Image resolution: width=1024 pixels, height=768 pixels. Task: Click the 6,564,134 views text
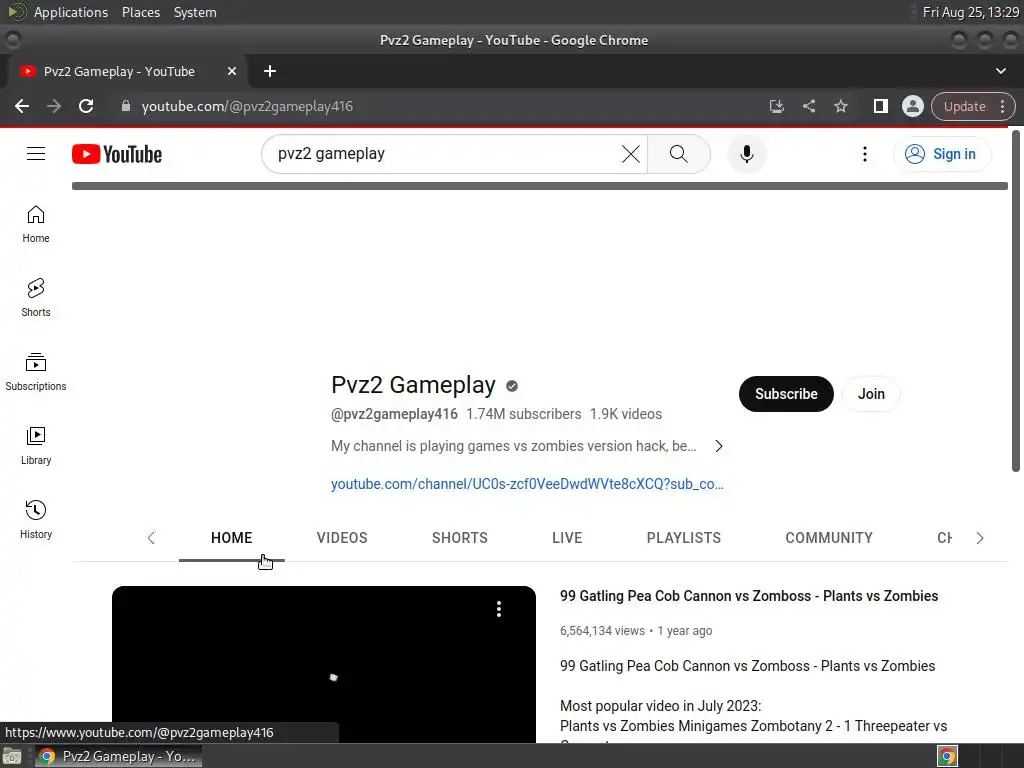[602, 631]
